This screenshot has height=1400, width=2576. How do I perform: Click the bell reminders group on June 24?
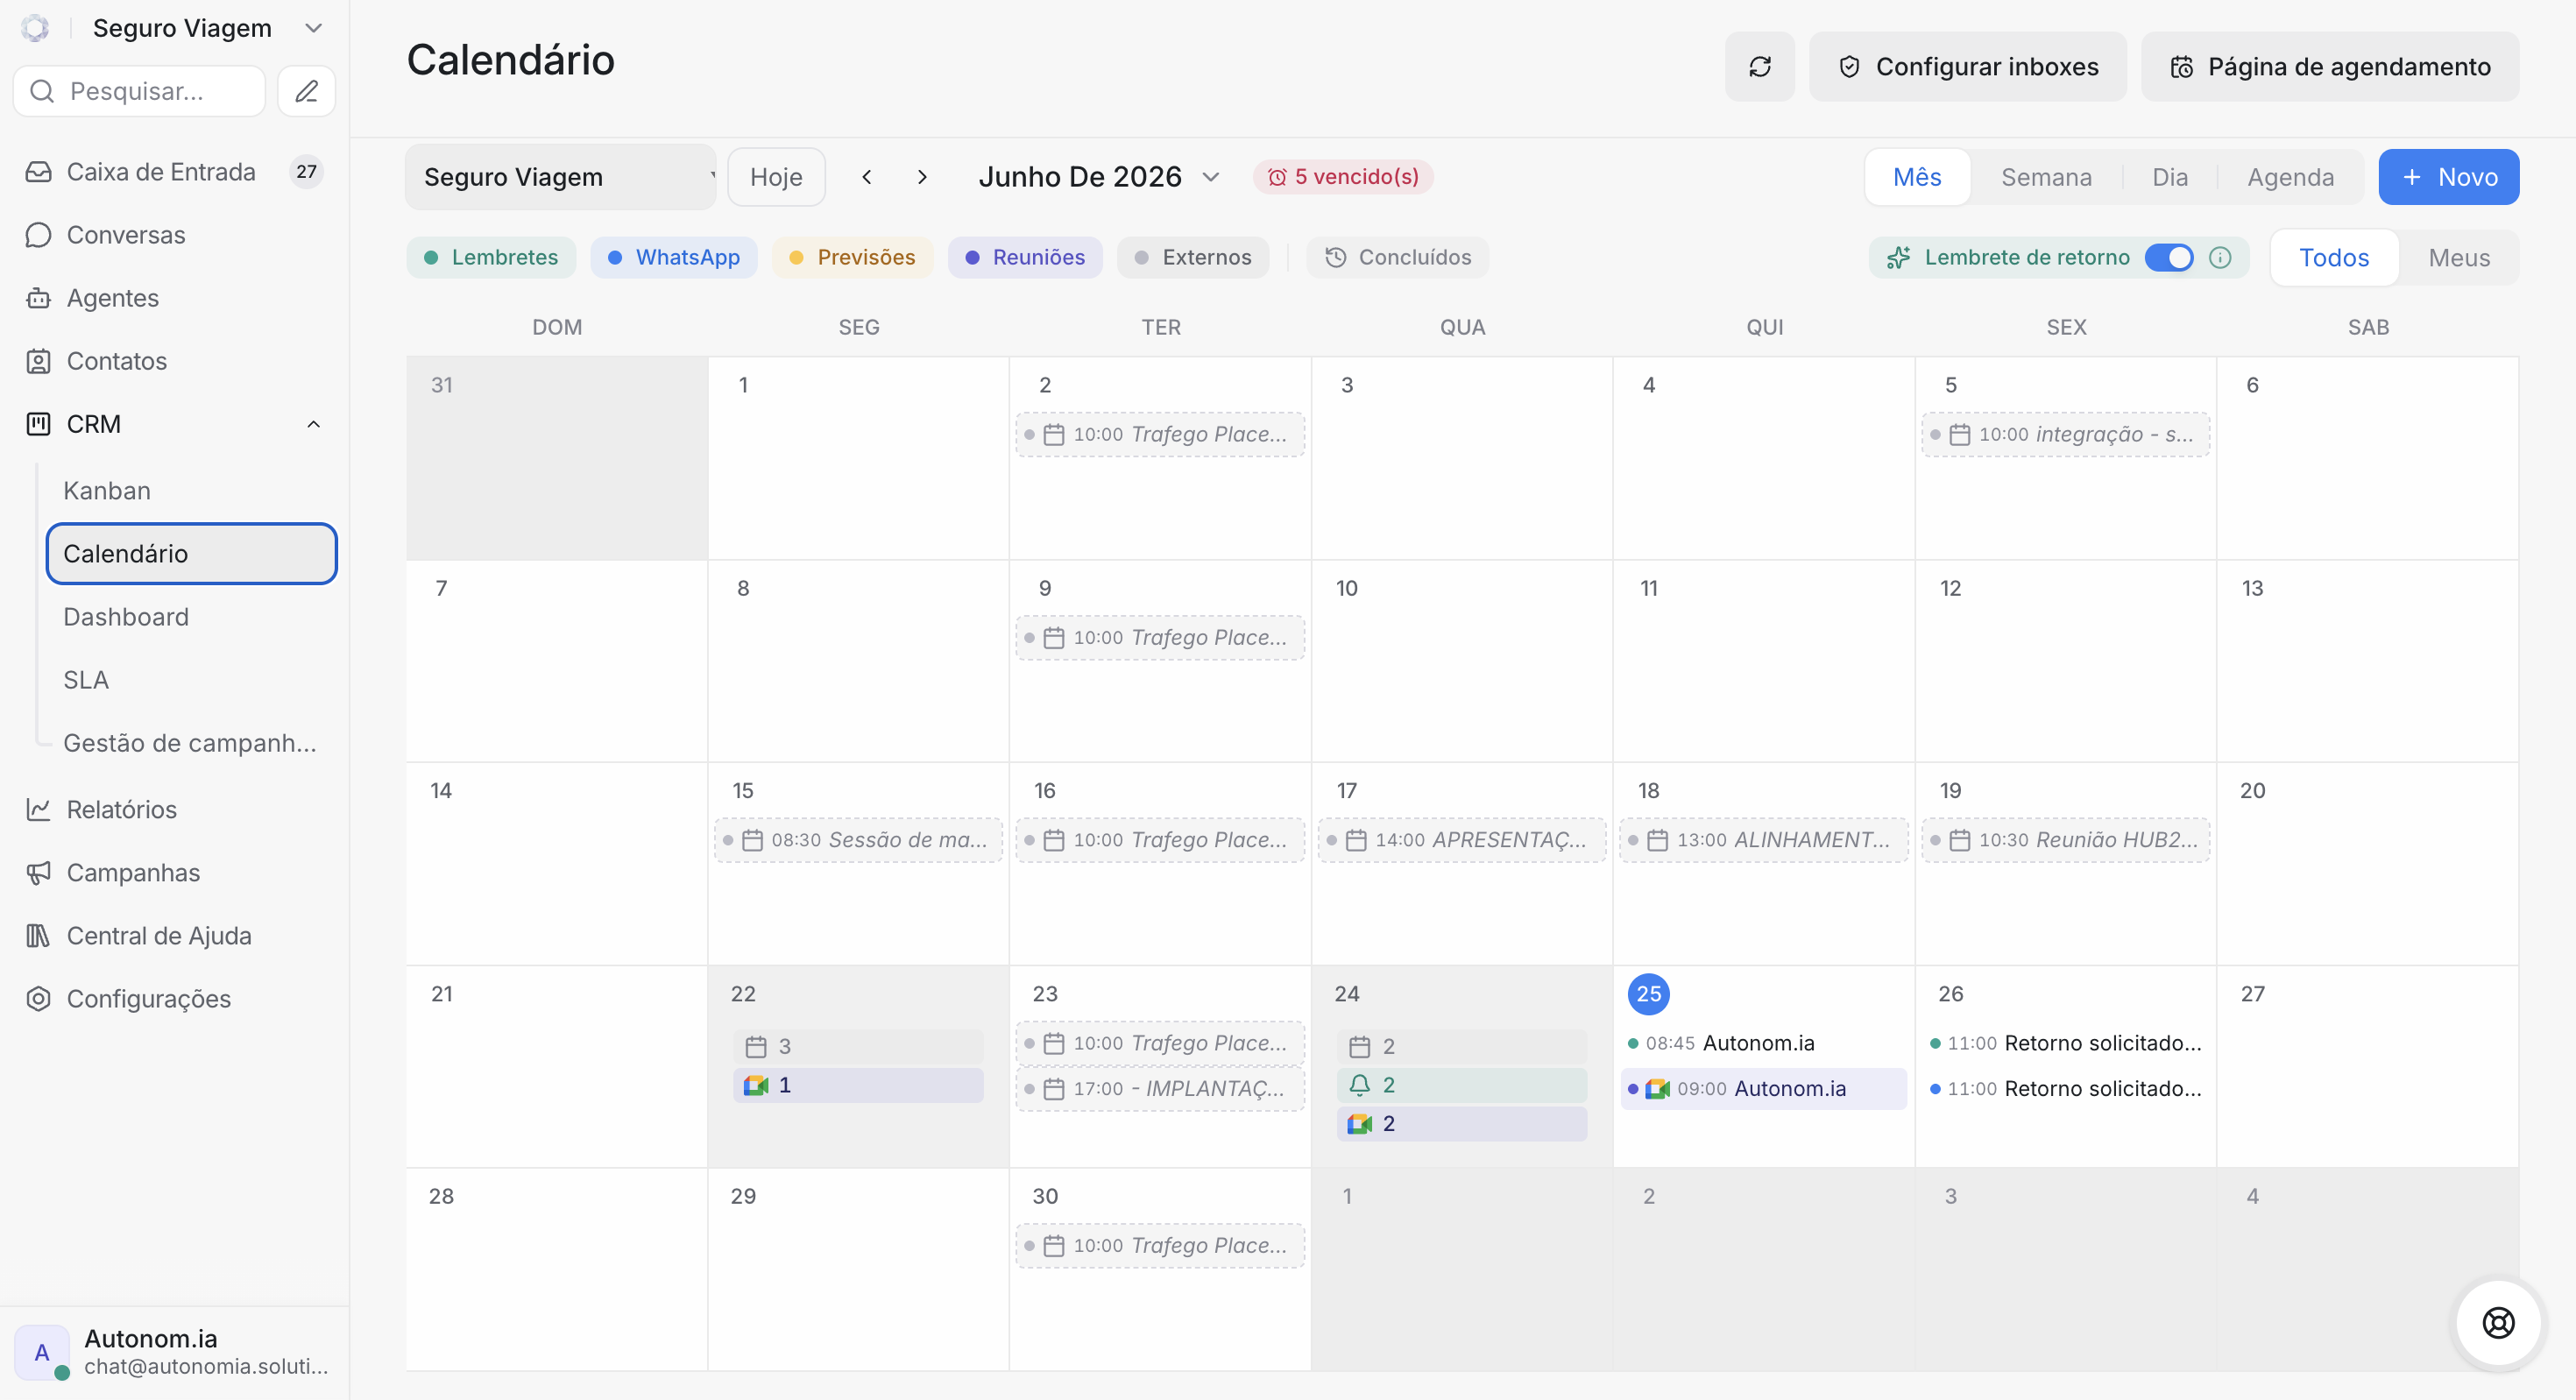tap(1461, 1085)
